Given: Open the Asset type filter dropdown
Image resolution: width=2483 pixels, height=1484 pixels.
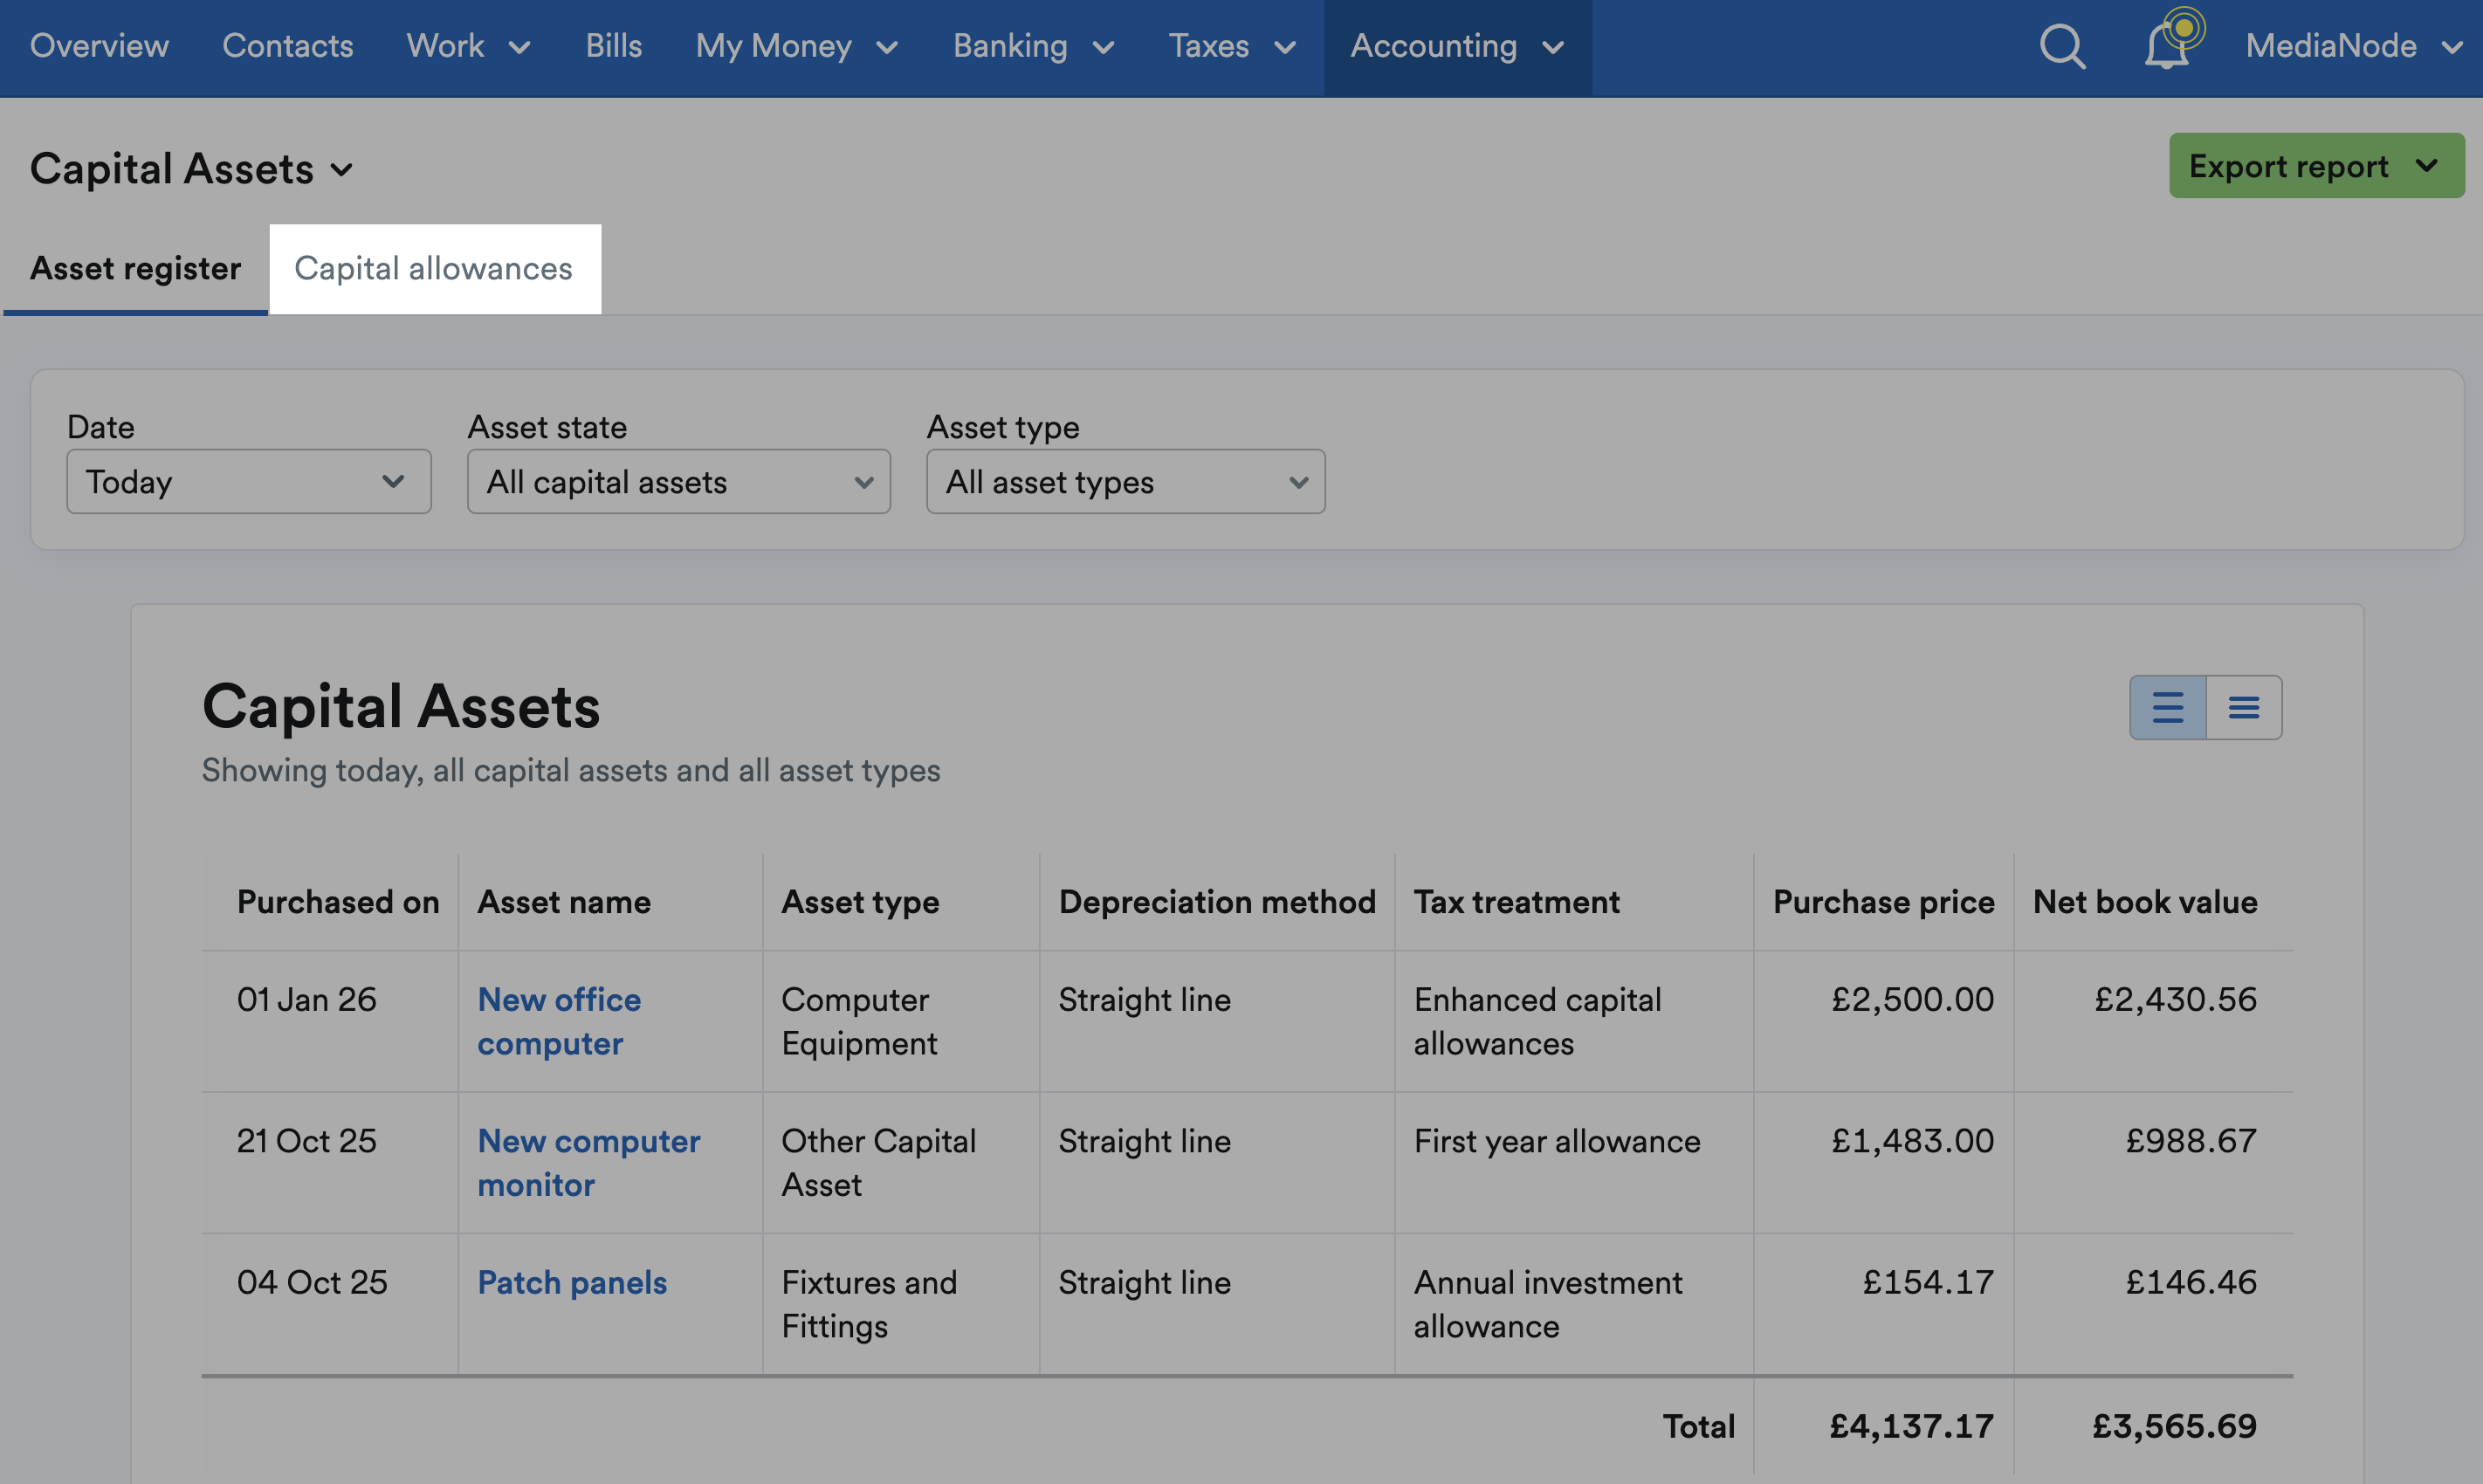Looking at the screenshot, I should click(x=1126, y=482).
